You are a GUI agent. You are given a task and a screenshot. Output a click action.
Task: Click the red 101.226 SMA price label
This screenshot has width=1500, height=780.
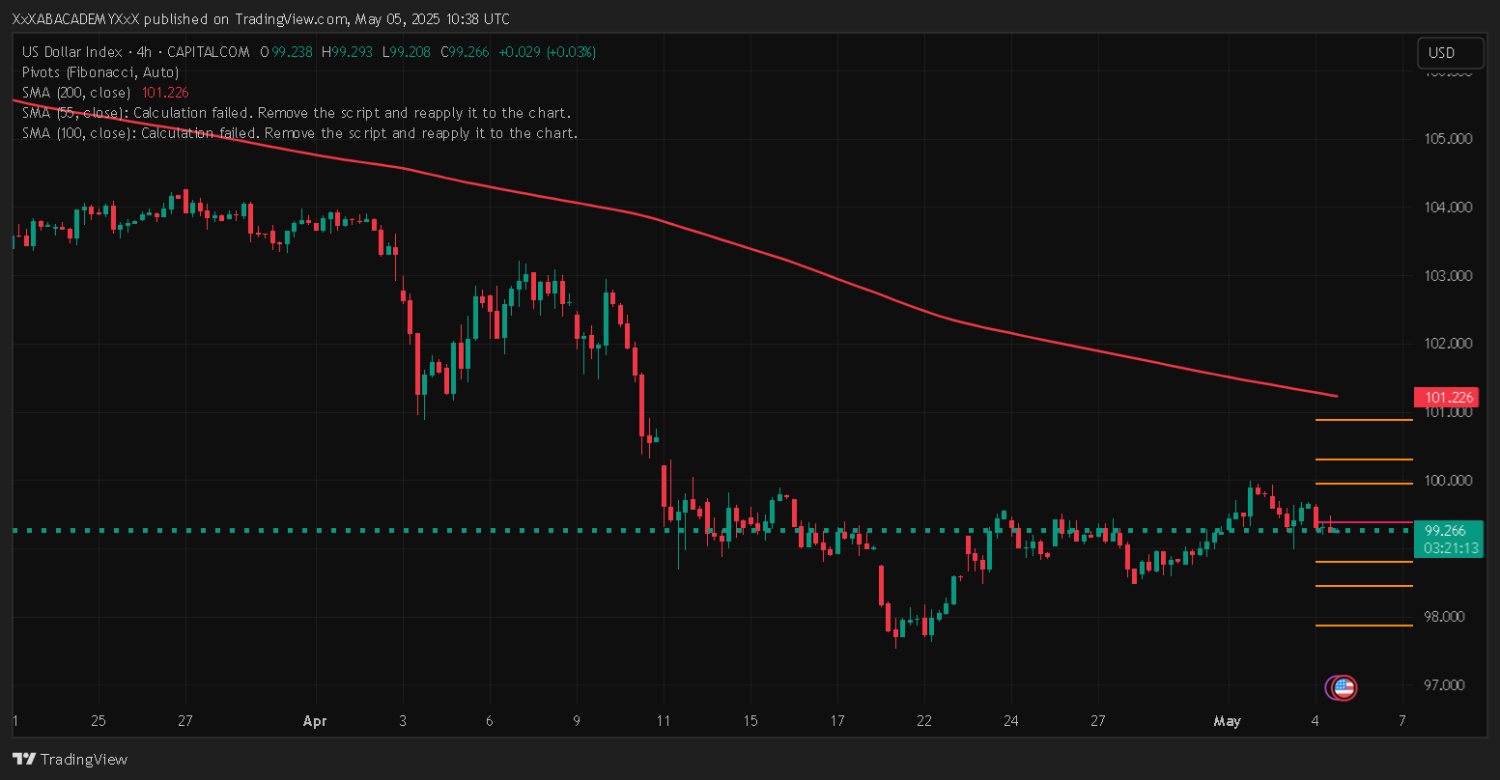point(1445,397)
